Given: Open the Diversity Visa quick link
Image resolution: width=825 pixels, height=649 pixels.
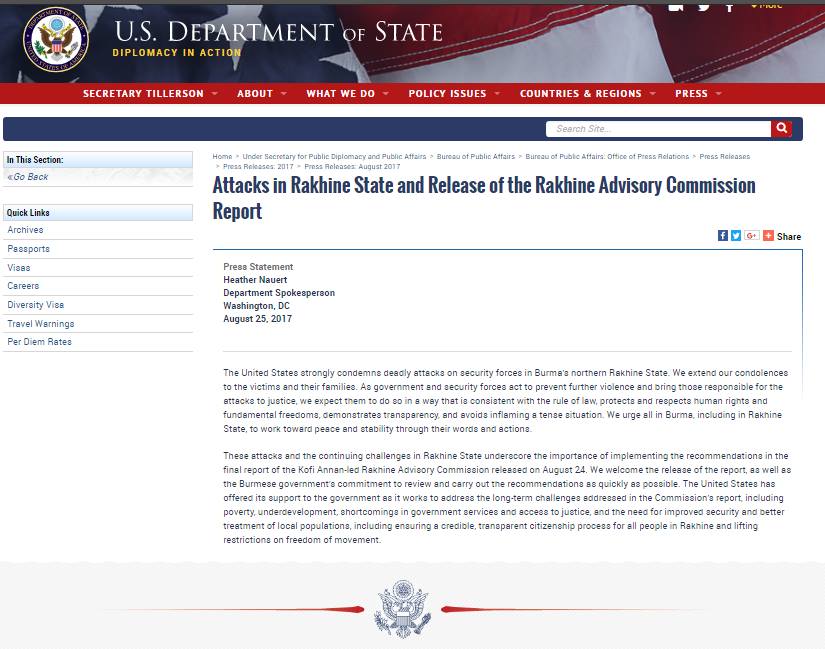Looking at the screenshot, I should (x=36, y=305).
